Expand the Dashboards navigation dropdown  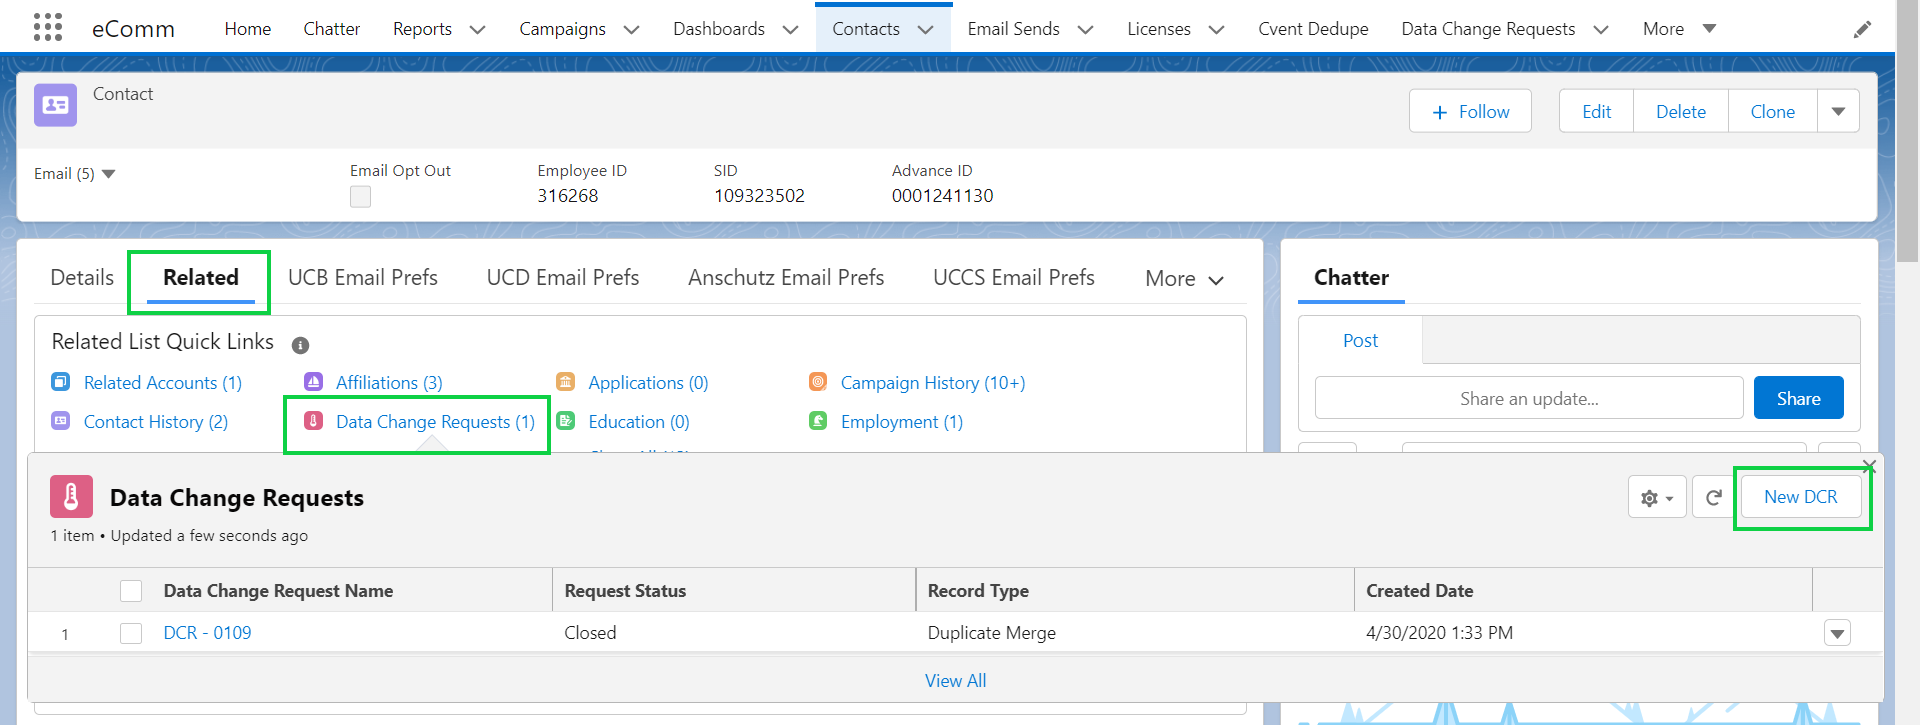tap(790, 30)
